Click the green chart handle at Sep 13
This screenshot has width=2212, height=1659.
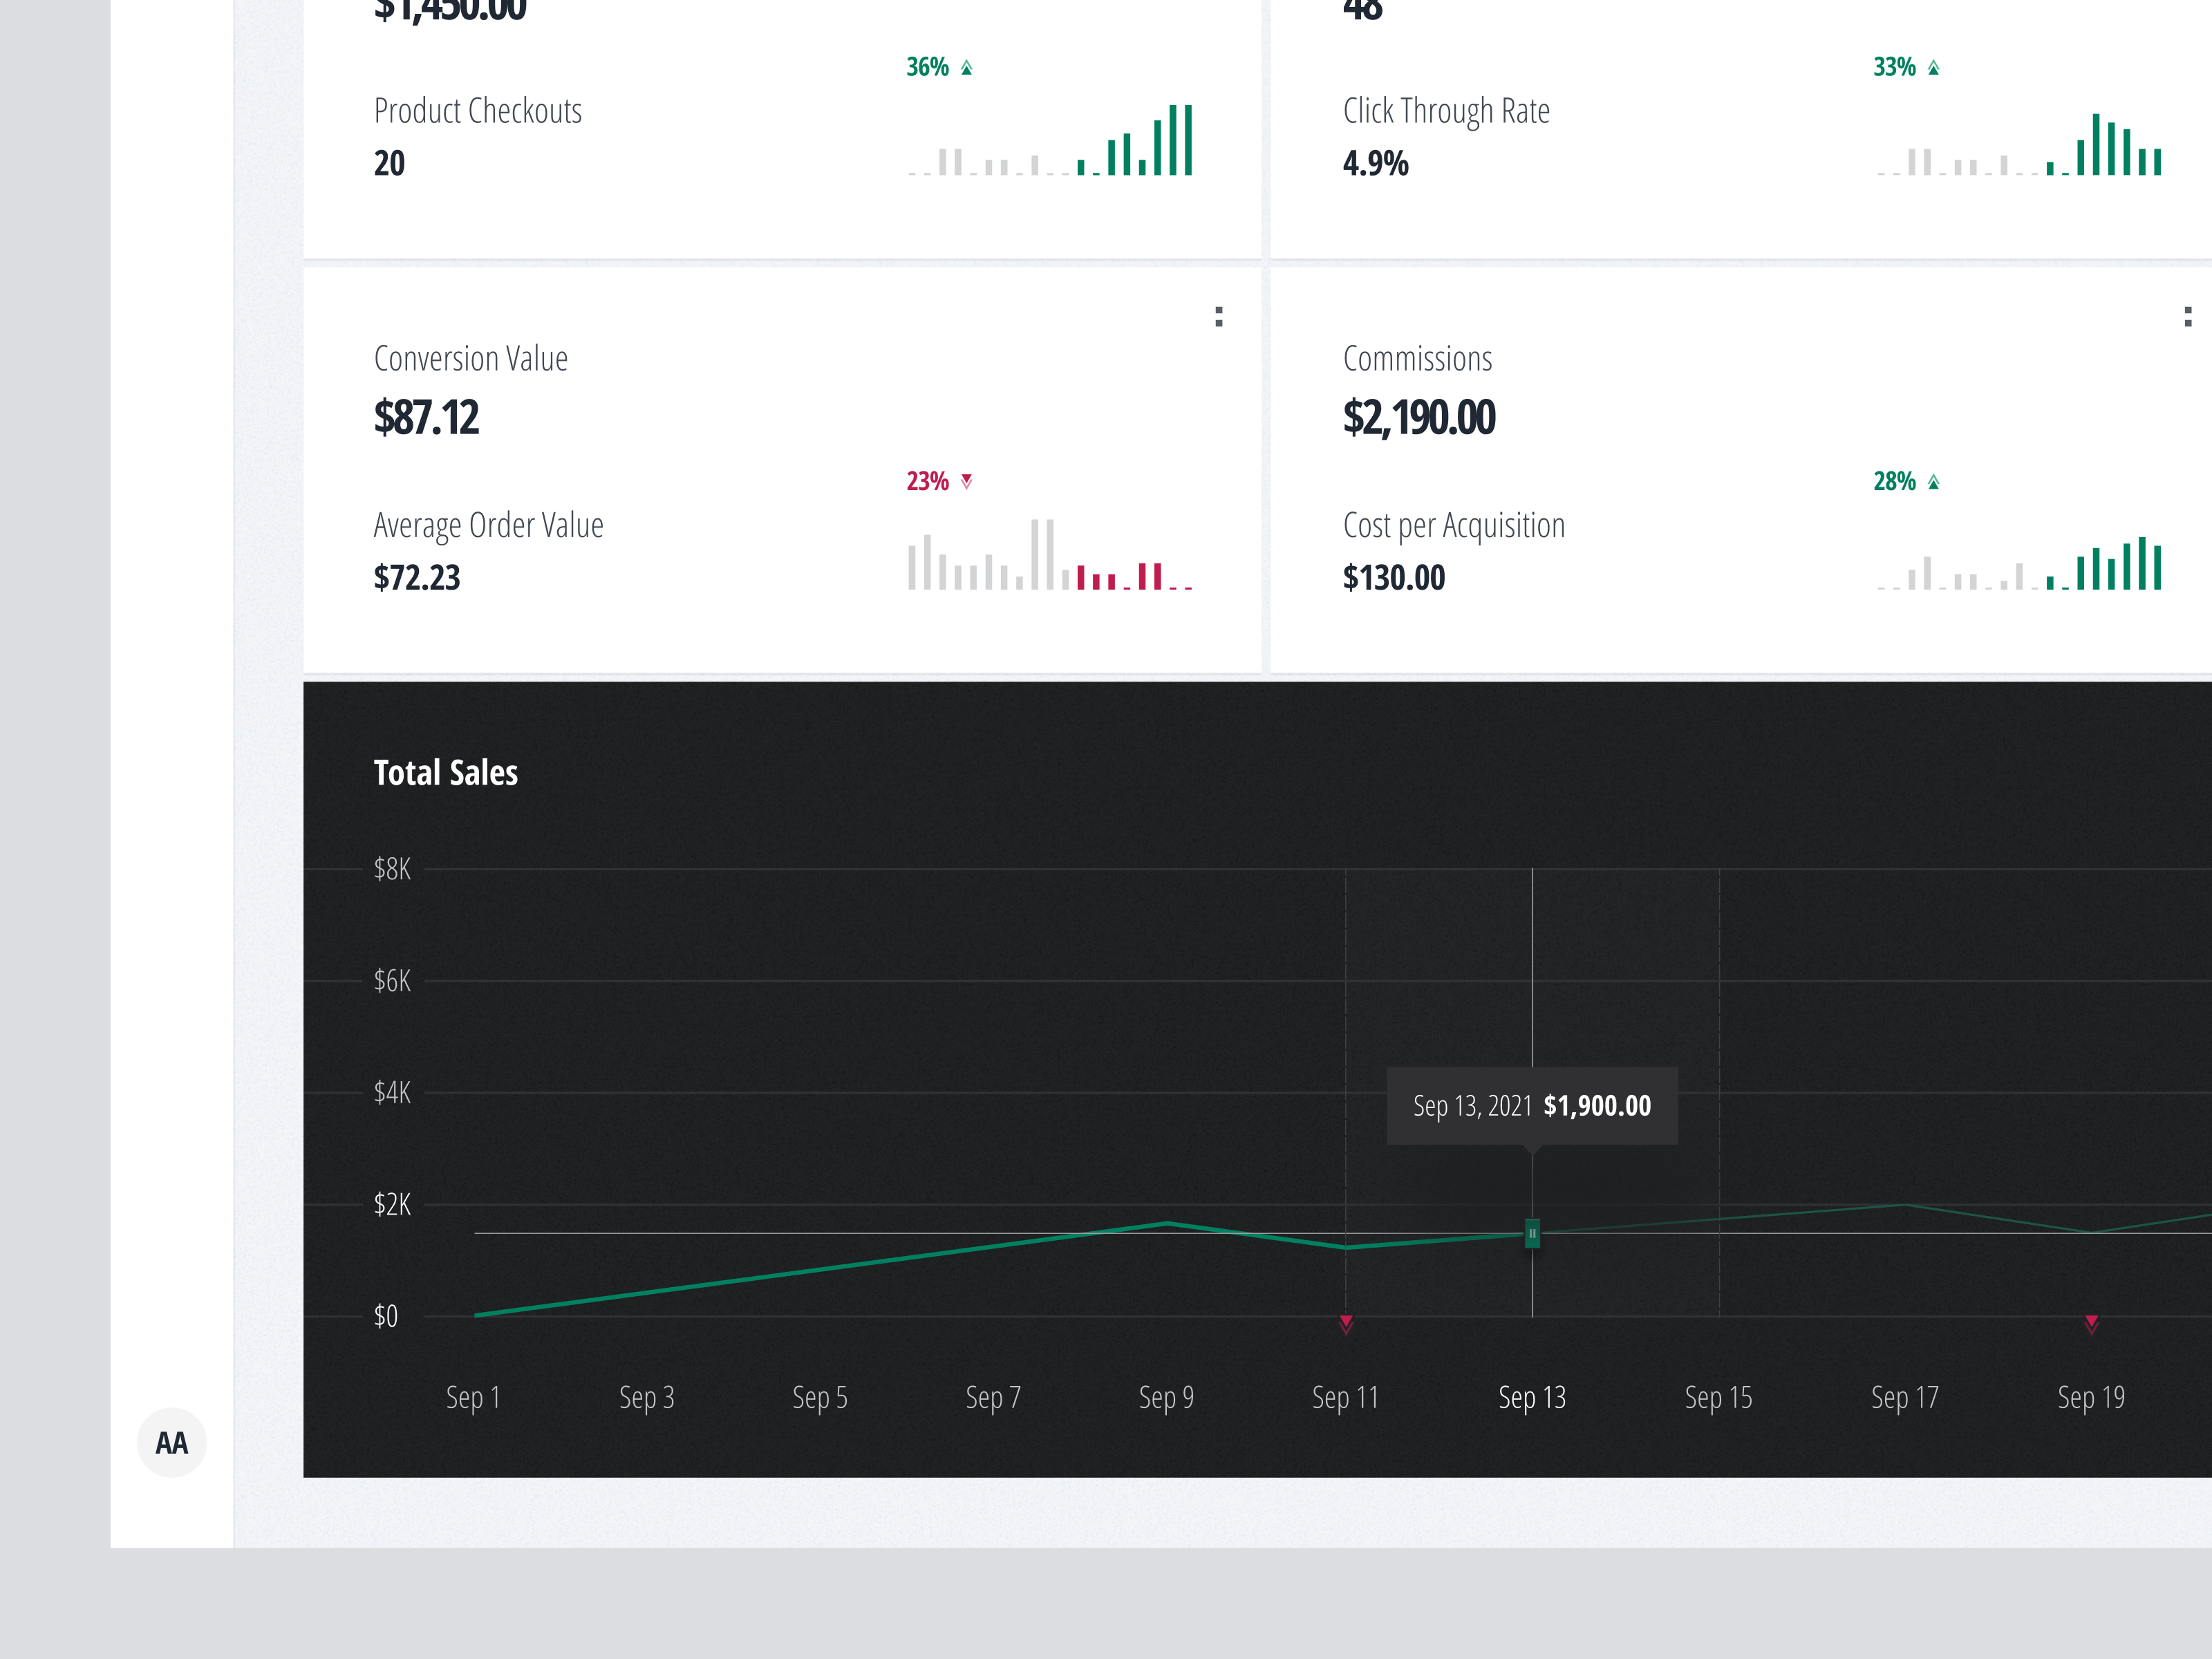click(x=1532, y=1233)
